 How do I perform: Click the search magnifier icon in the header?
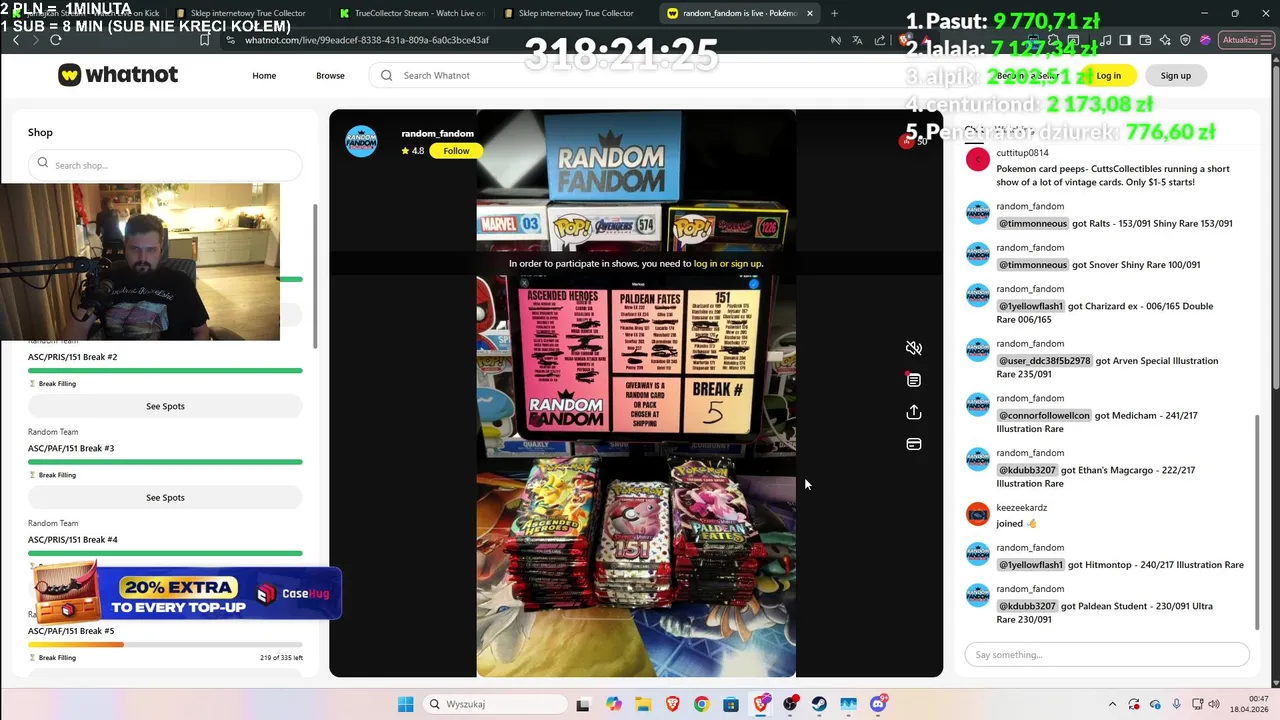pyautogui.click(x=387, y=75)
